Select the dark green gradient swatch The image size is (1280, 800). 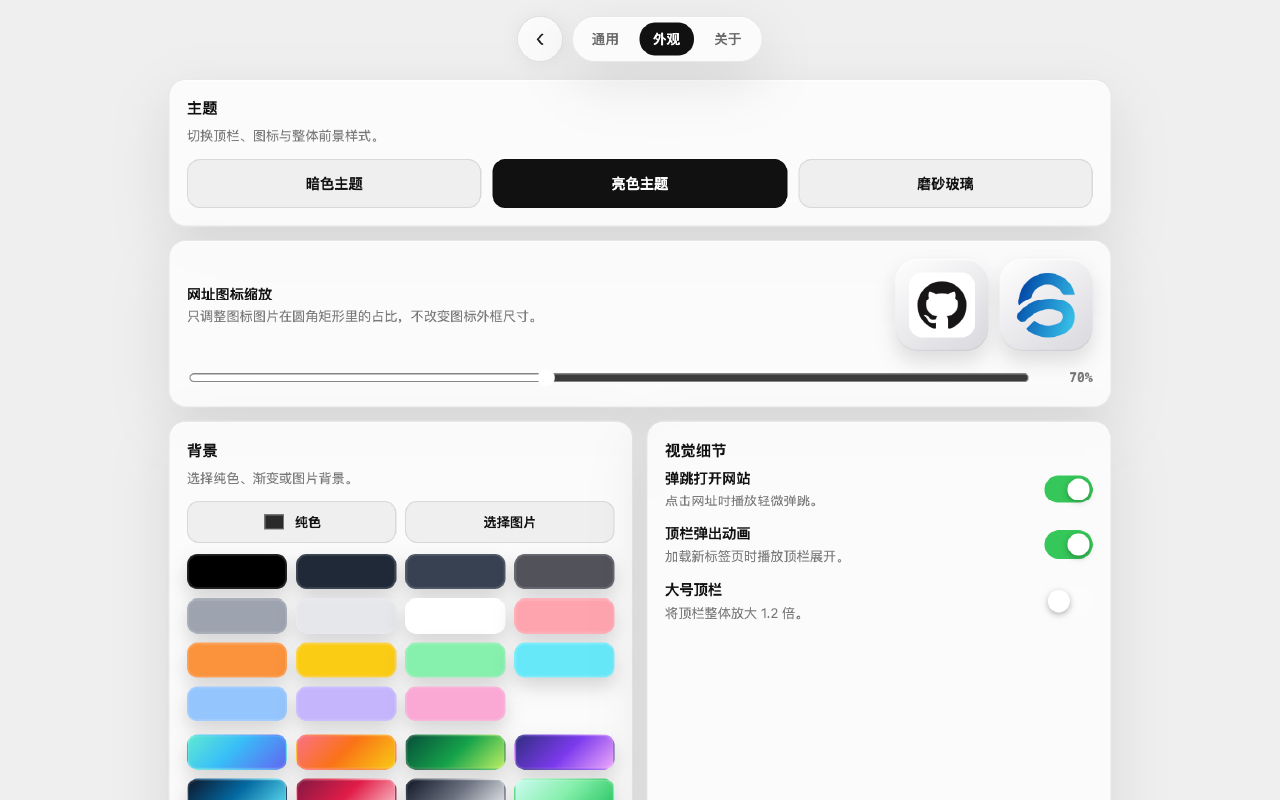[x=455, y=752]
